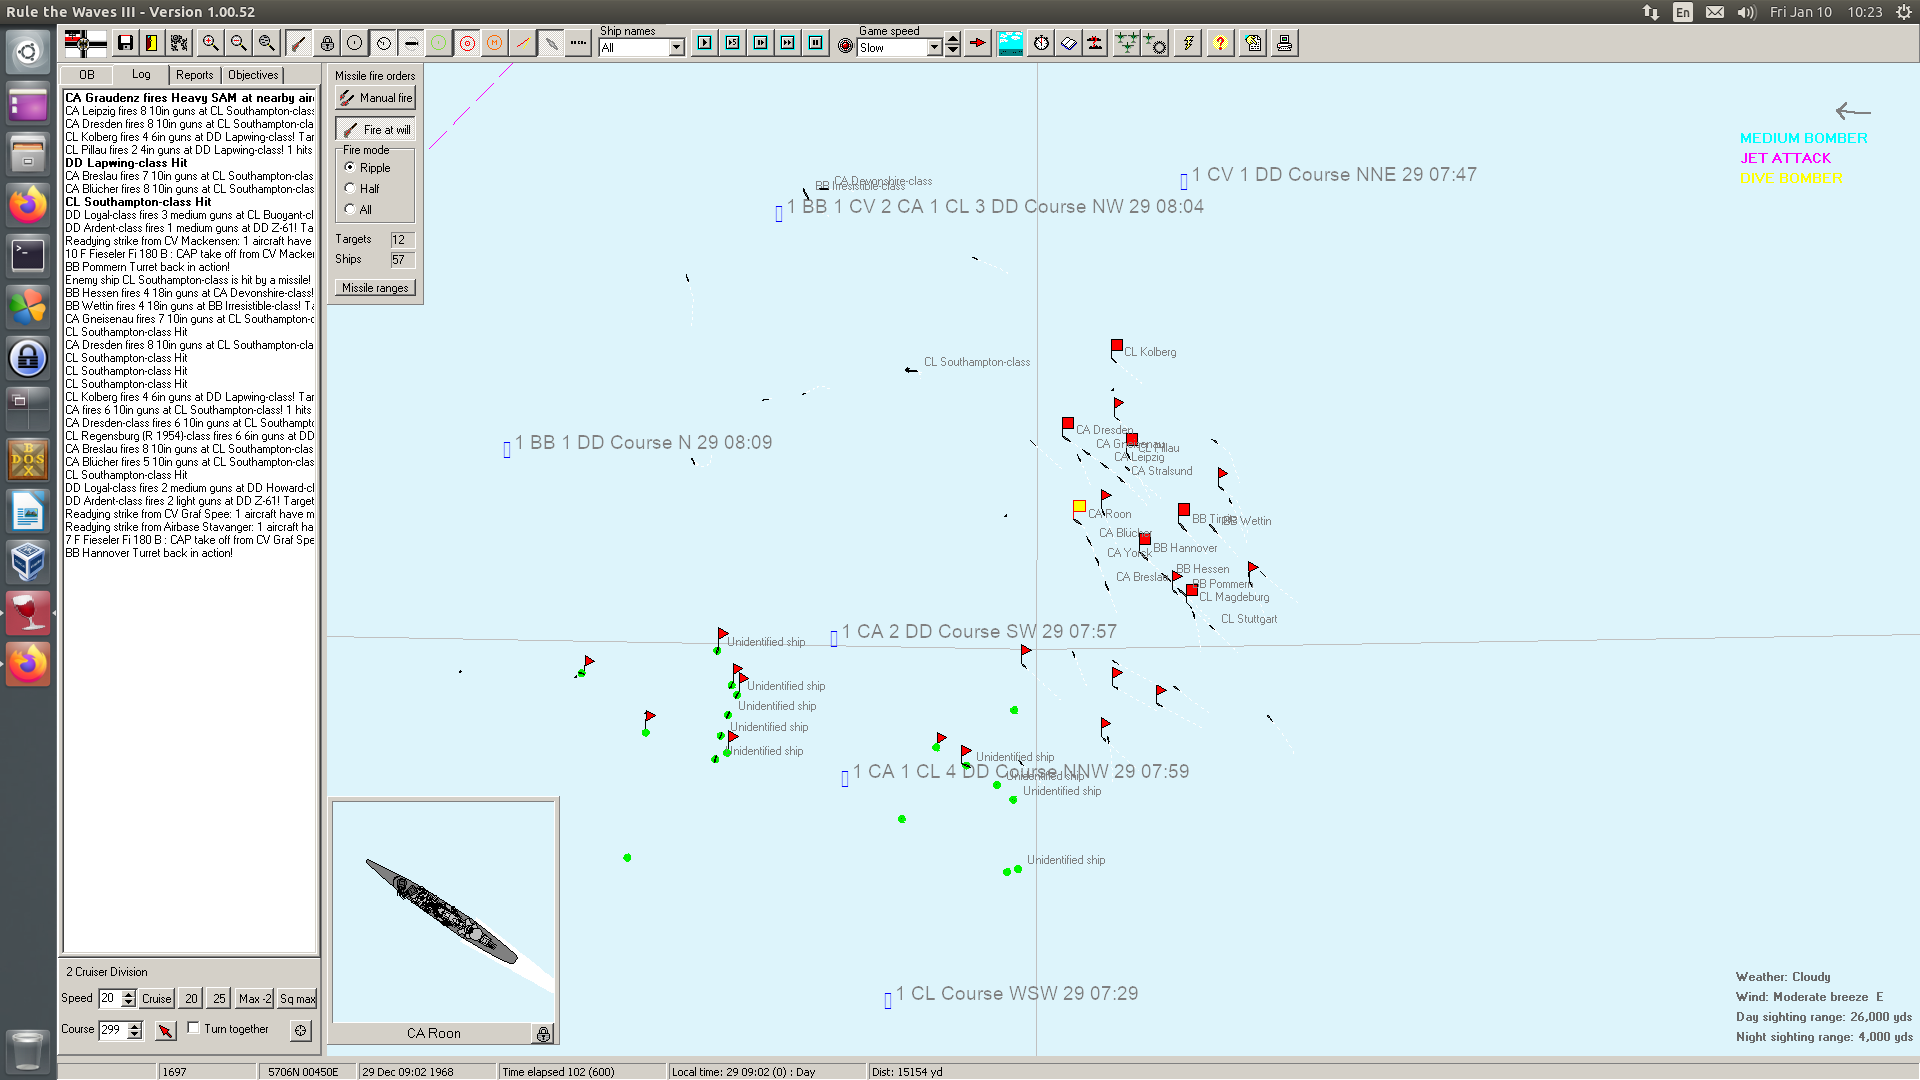This screenshot has height=1080, width=1920.
Task: Set speed to Sq max
Action: coord(298,999)
